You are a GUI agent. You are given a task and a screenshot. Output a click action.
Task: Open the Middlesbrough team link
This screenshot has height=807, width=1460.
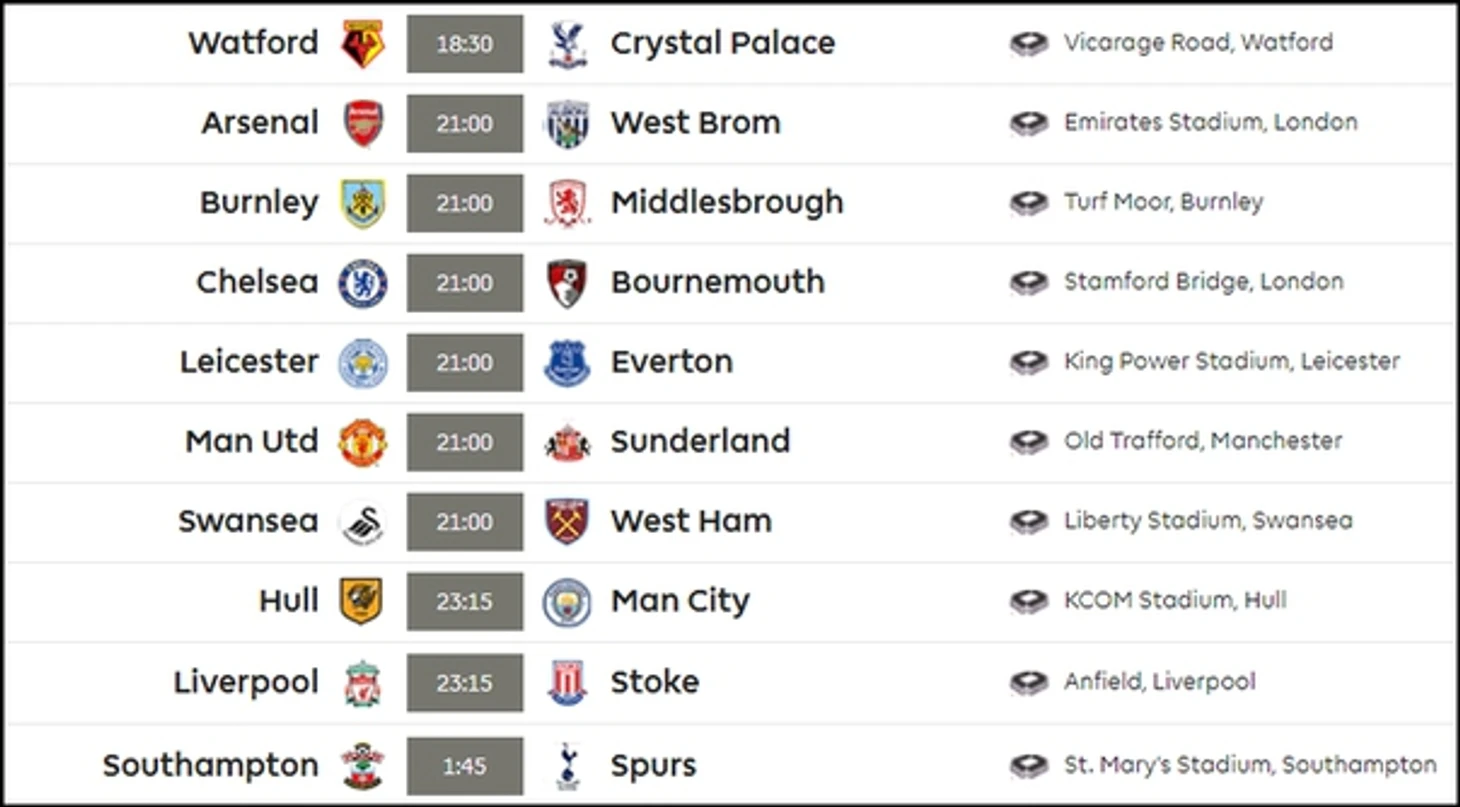coord(727,202)
